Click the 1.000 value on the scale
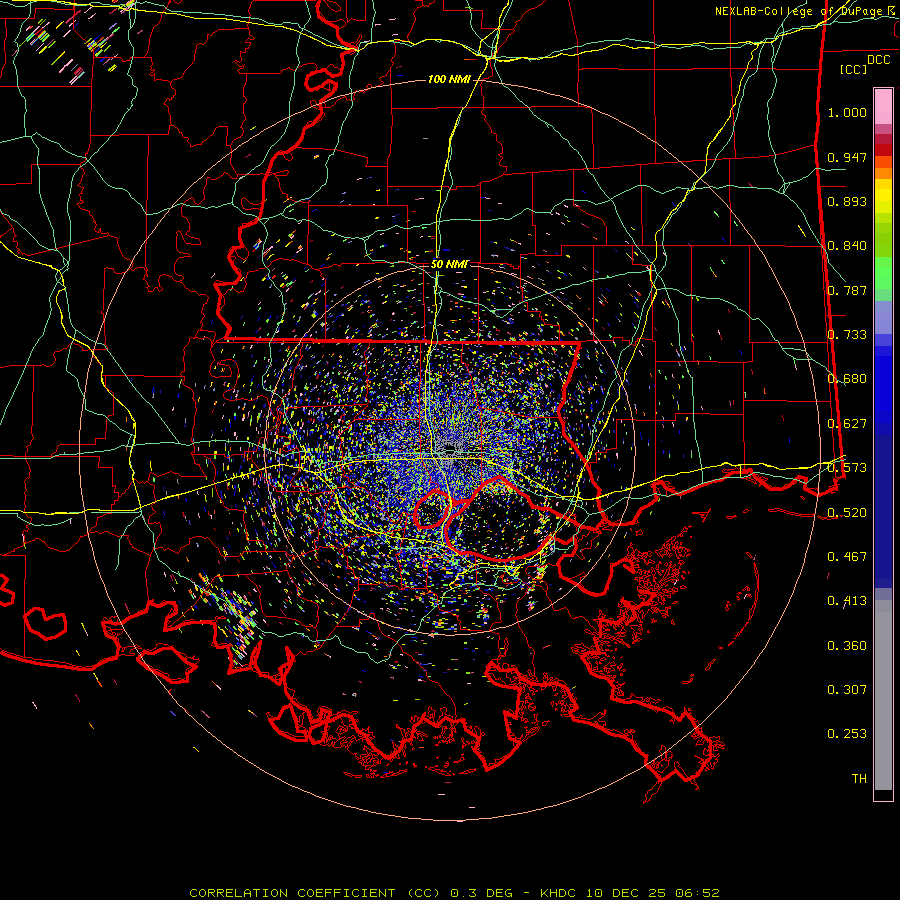This screenshot has width=900, height=900. [x=847, y=112]
